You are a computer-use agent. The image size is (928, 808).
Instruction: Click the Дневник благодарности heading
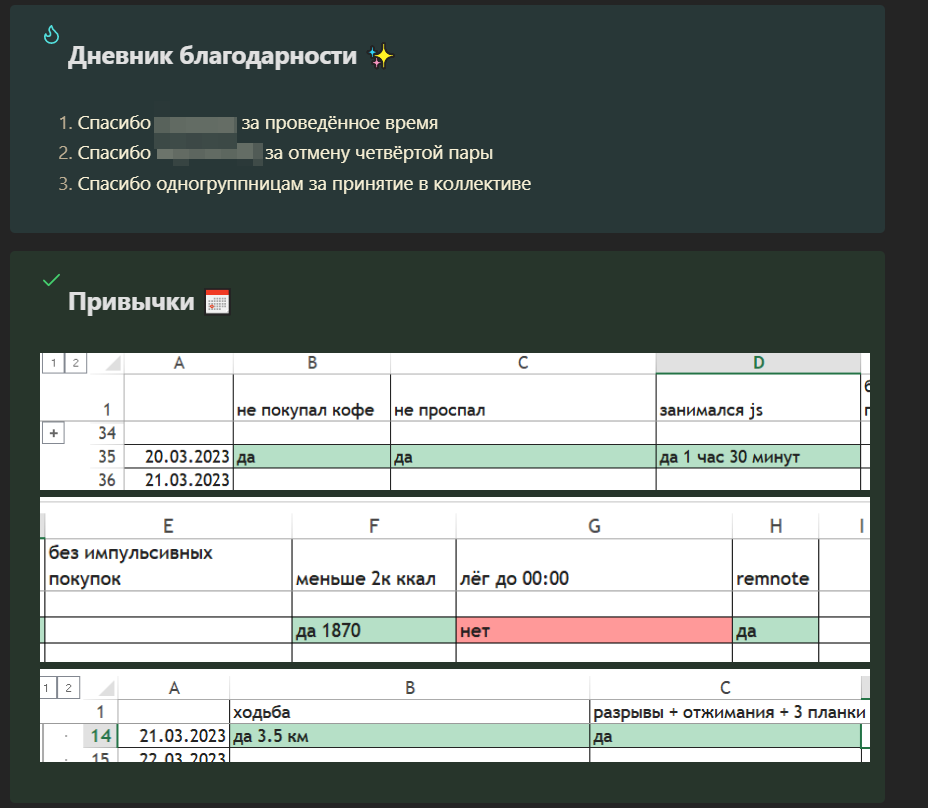[x=212, y=56]
